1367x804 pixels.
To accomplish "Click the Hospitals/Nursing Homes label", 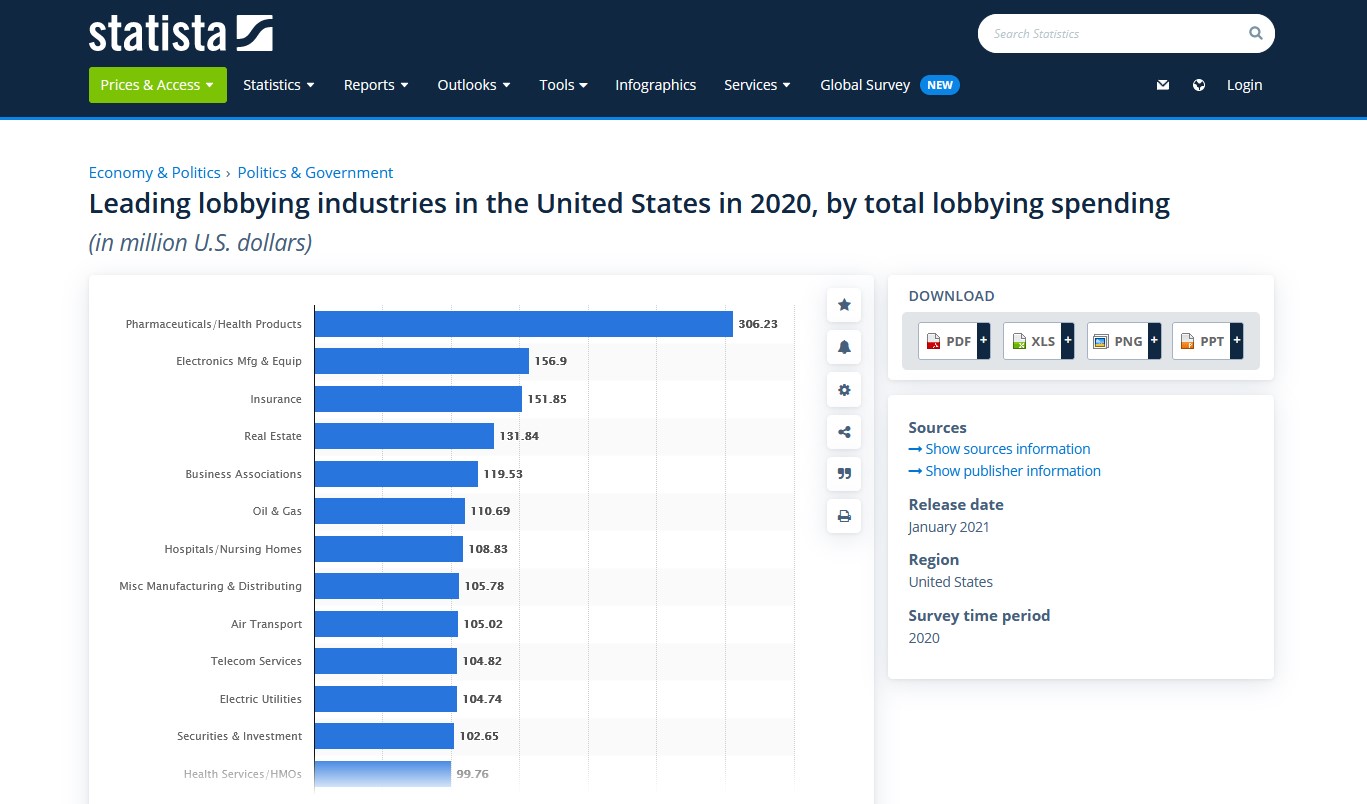I will tap(233, 549).
